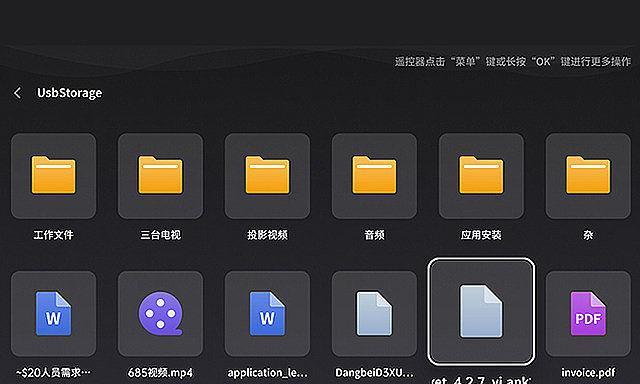The width and height of the screenshot is (640, 384).
Task: Open the ~$20人员需求 Word document
Action: click(53, 314)
